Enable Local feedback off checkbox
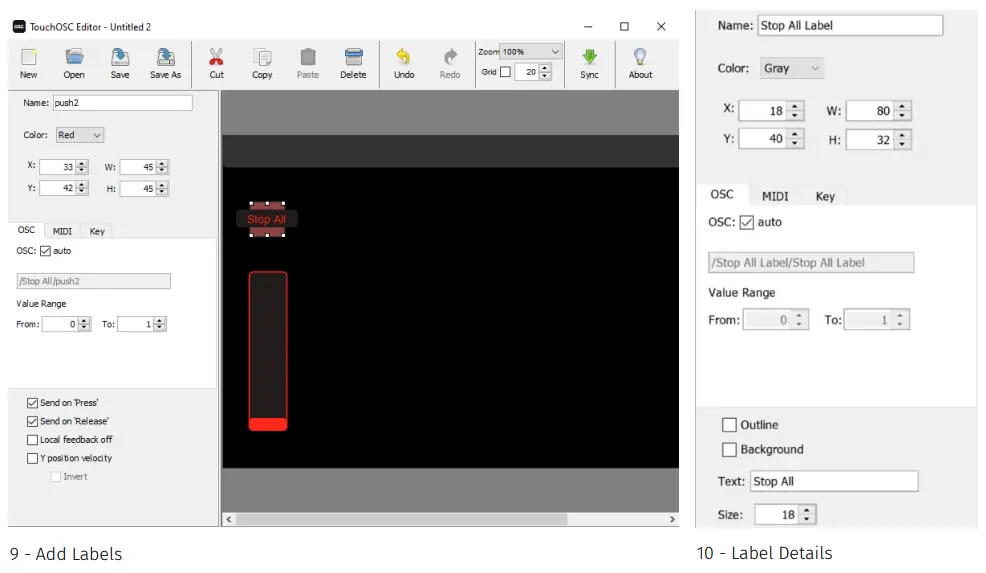 pos(32,440)
